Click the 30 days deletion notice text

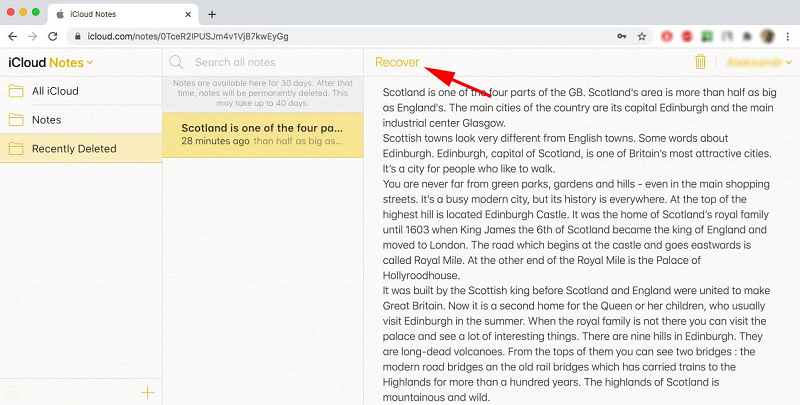[263, 93]
